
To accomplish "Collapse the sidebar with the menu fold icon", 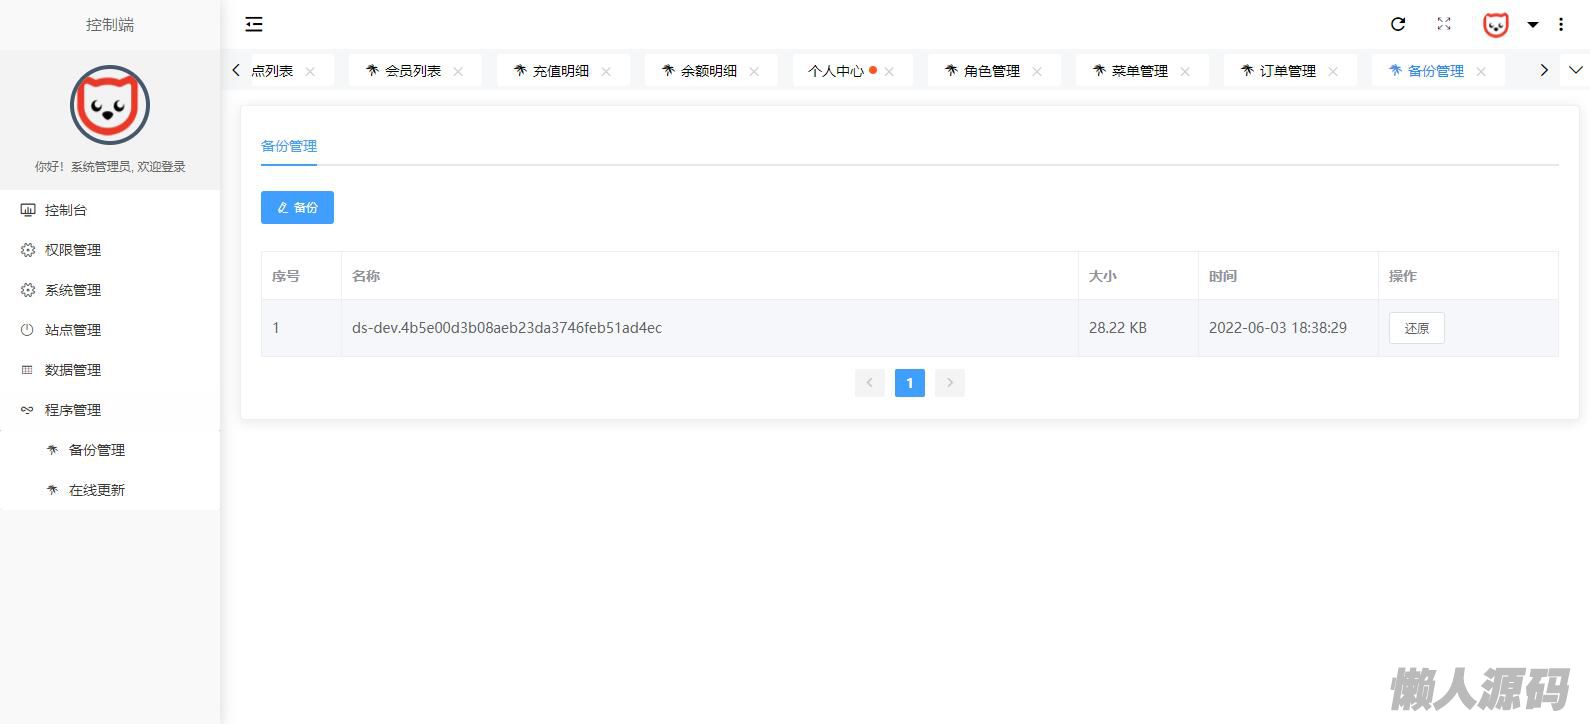I will pos(254,24).
